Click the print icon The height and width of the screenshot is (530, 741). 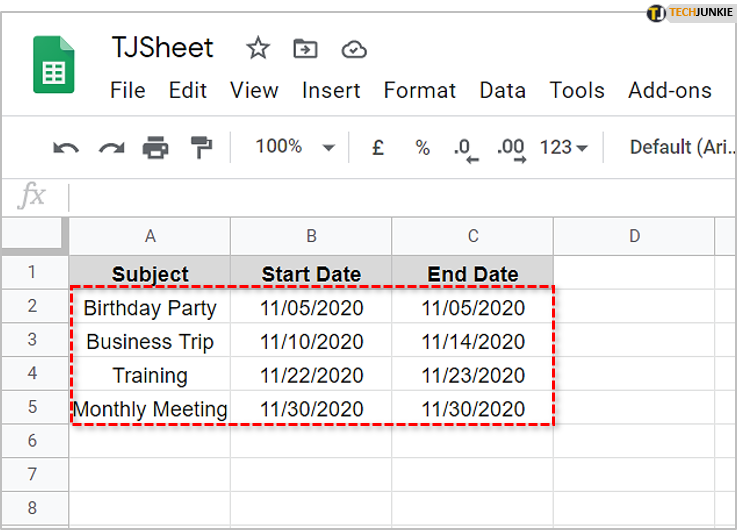point(155,148)
